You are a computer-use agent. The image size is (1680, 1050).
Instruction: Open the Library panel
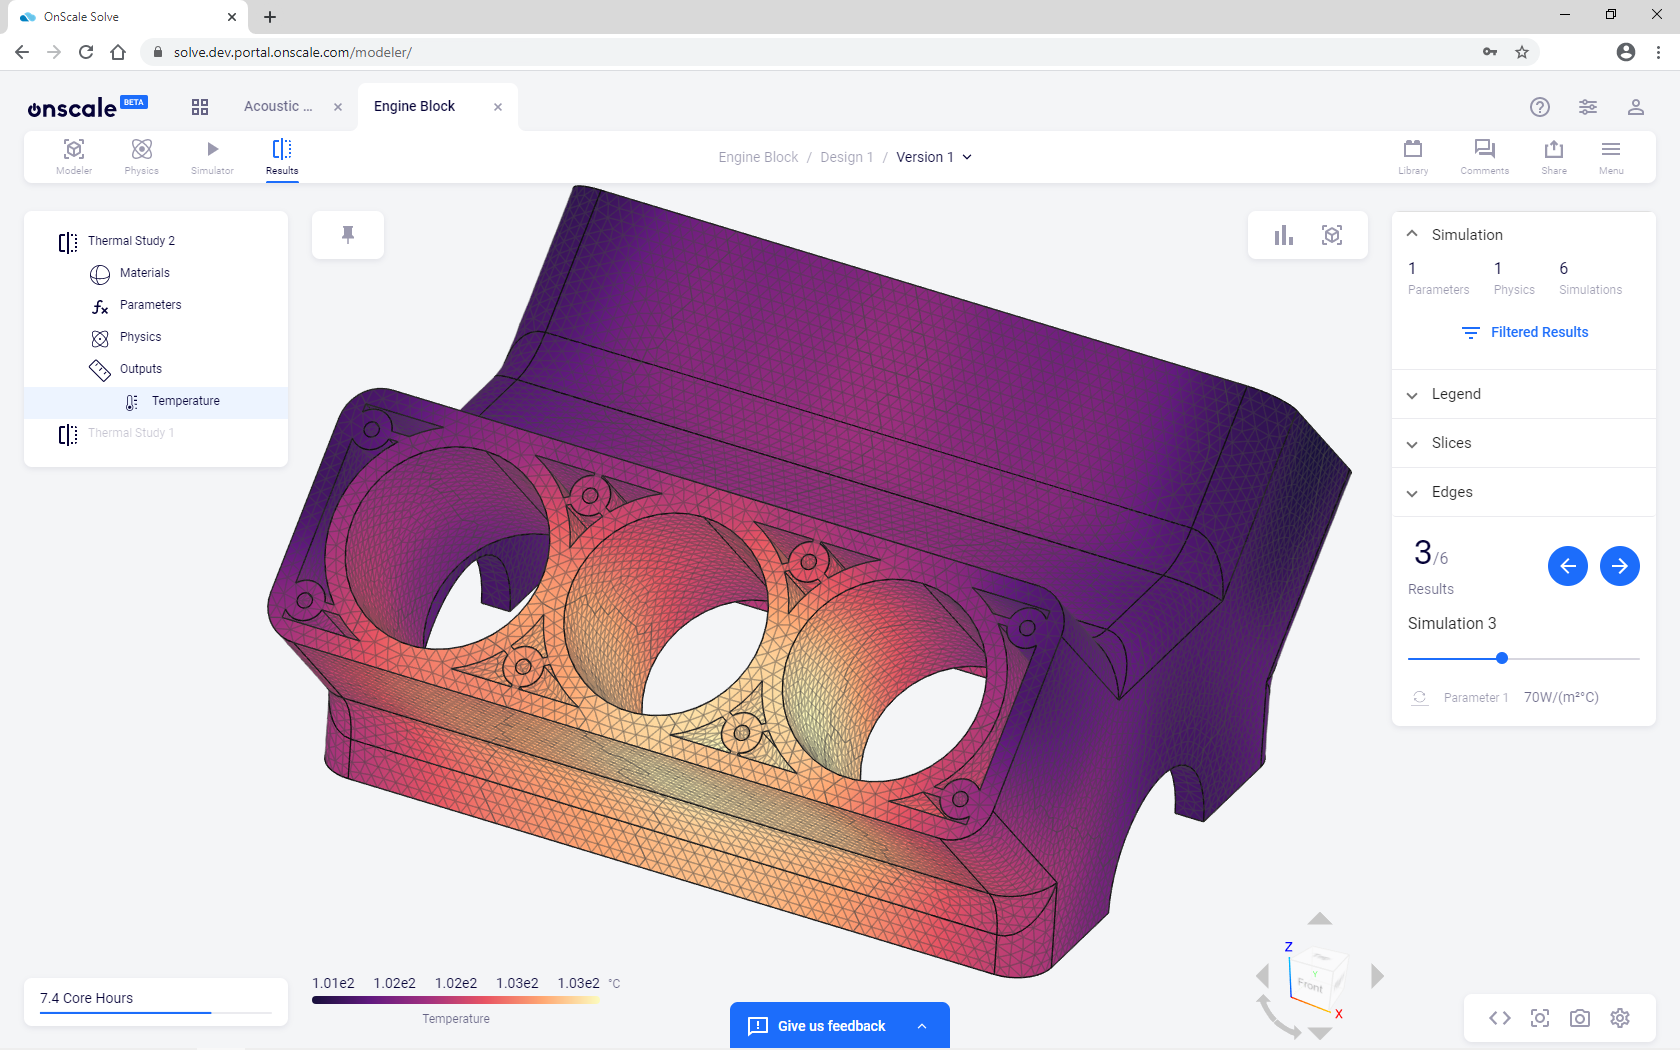click(1412, 156)
